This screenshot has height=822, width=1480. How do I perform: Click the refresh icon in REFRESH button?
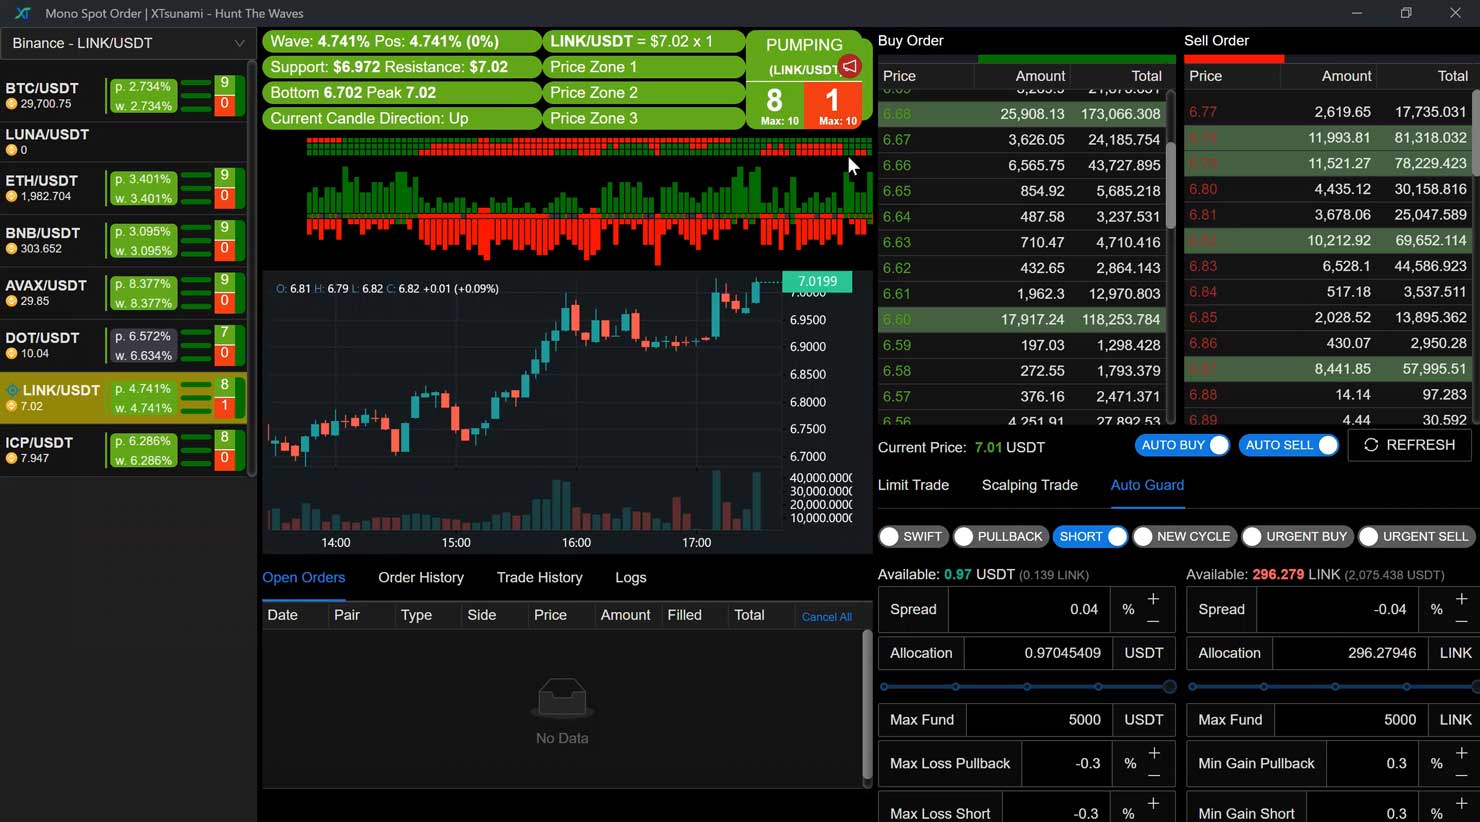point(1371,445)
